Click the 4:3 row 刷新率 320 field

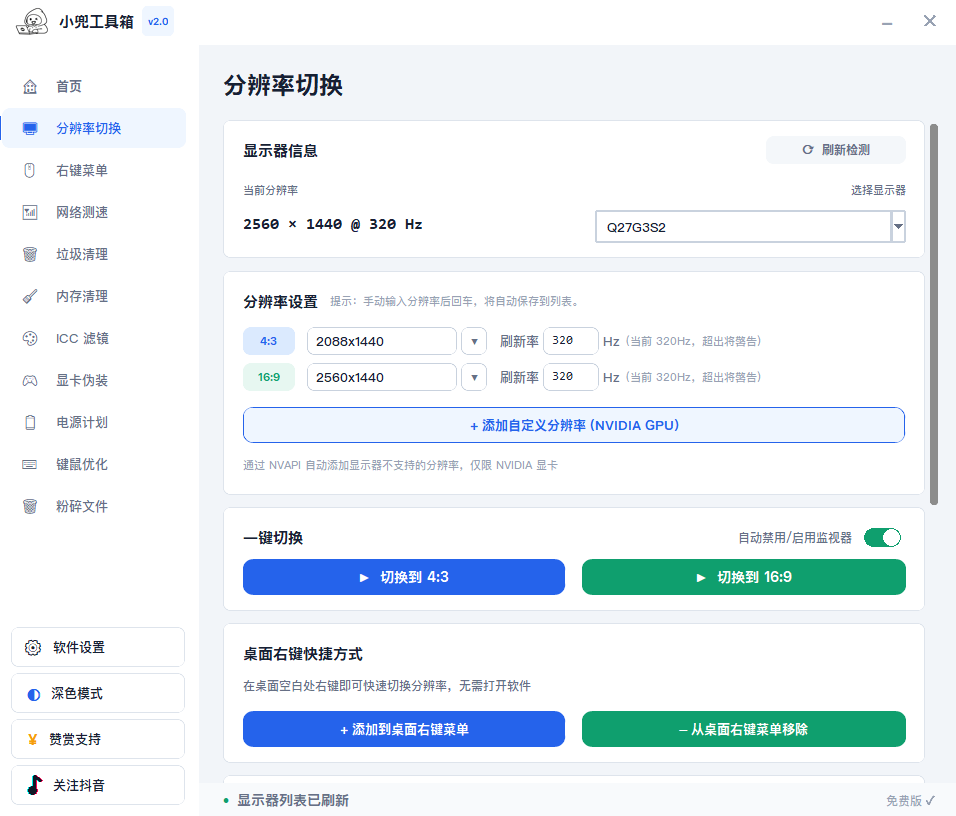click(x=571, y=341)
